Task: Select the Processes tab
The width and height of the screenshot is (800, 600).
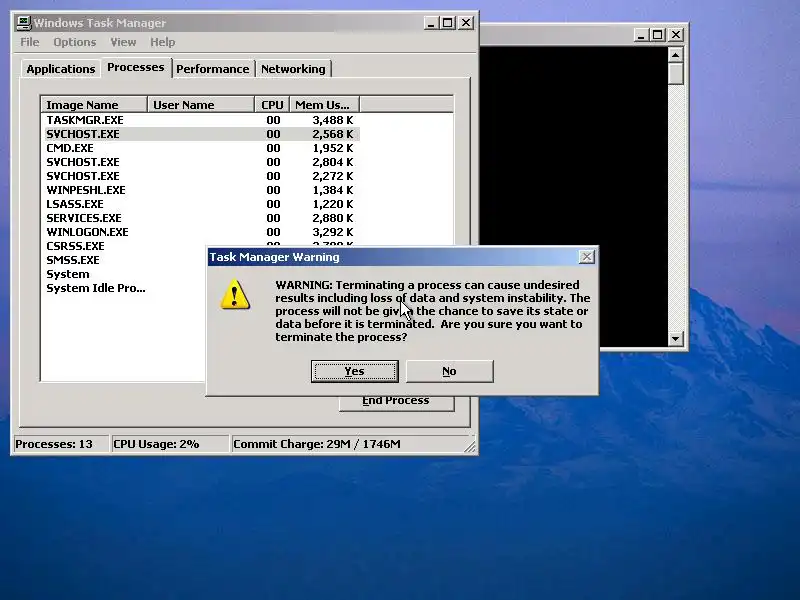Action: coord(136,67)
